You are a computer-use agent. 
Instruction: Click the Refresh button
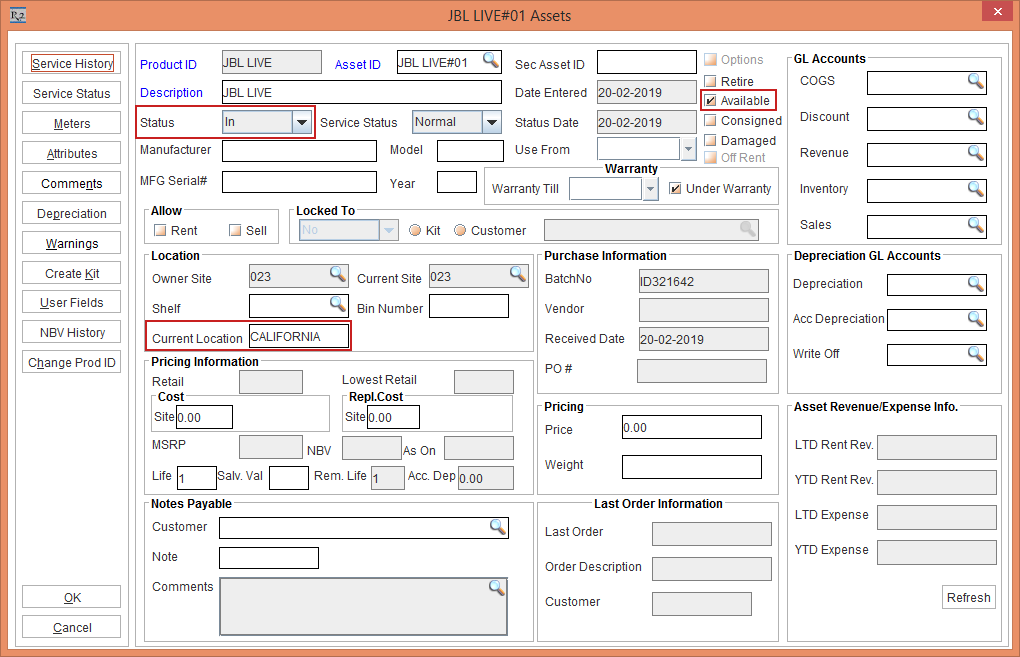[x=969, y=597]
